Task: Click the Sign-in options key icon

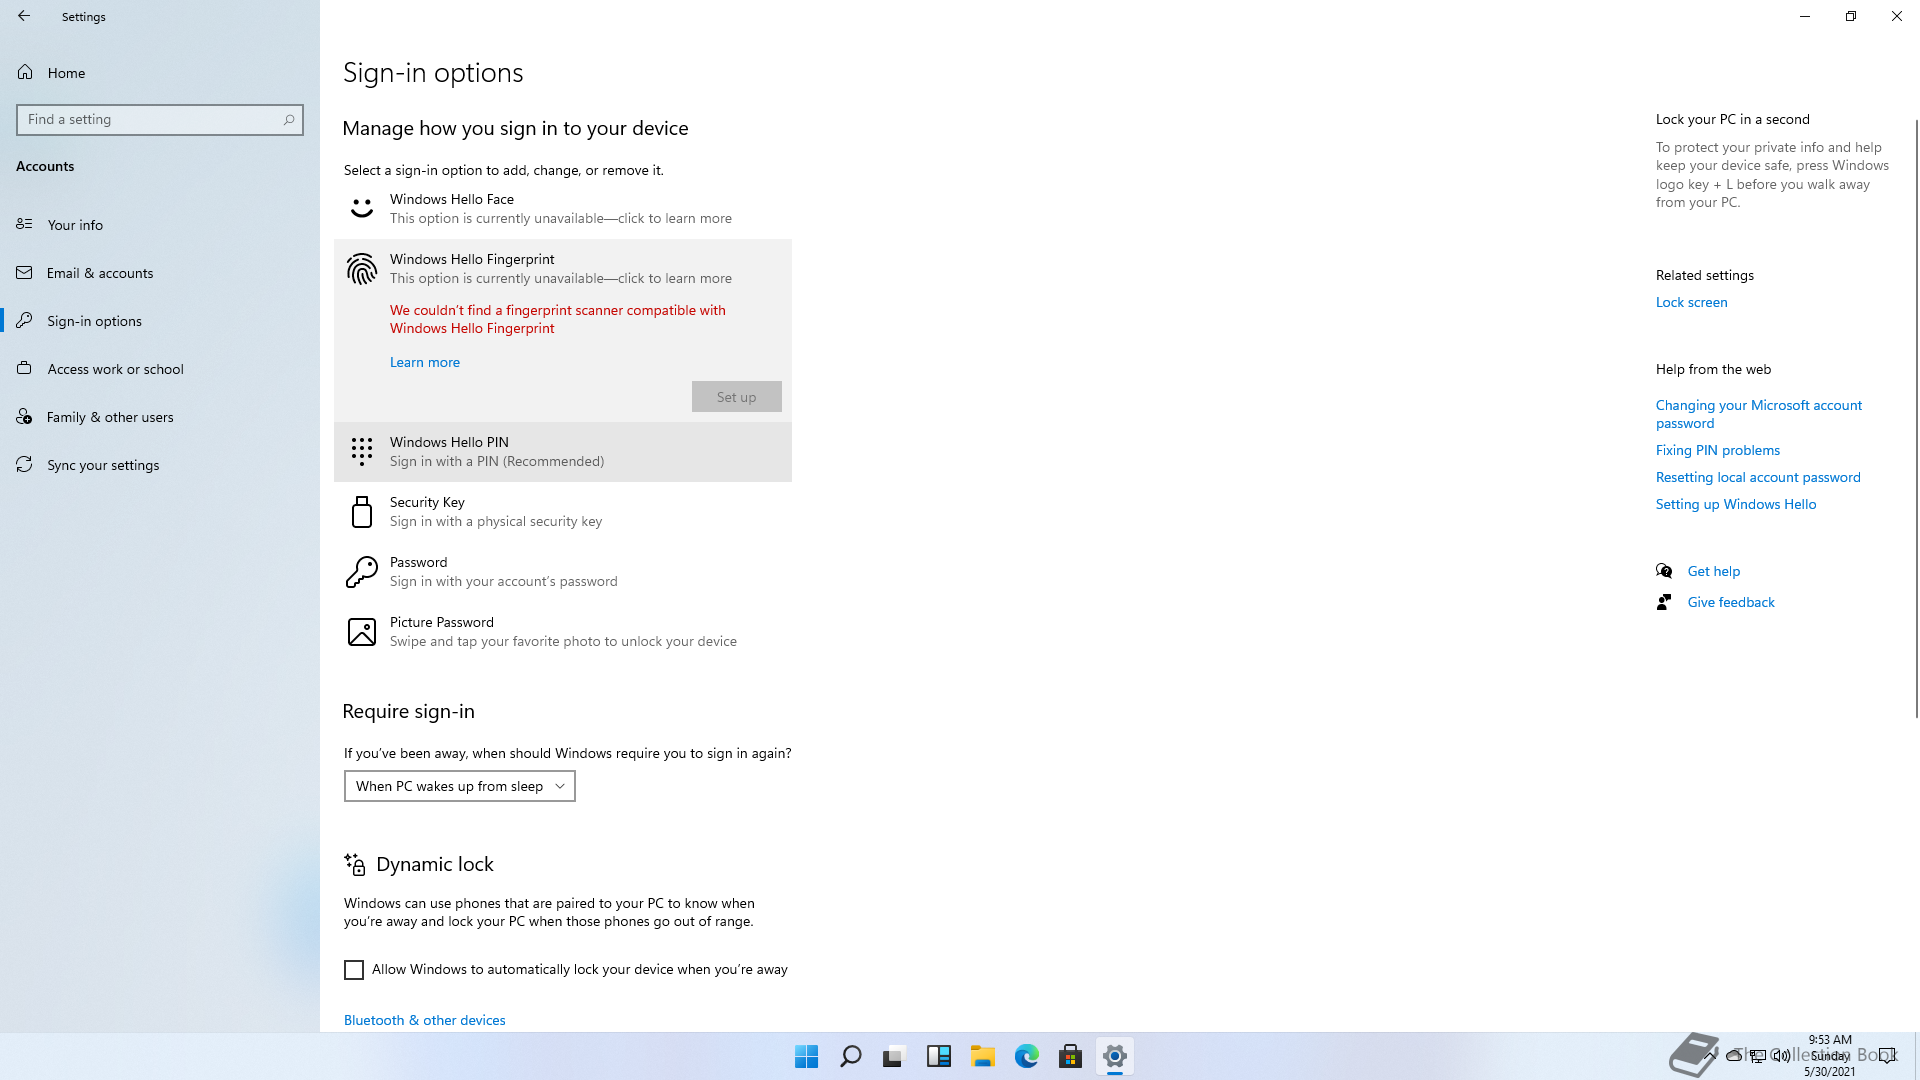Action: pos(25,320)
